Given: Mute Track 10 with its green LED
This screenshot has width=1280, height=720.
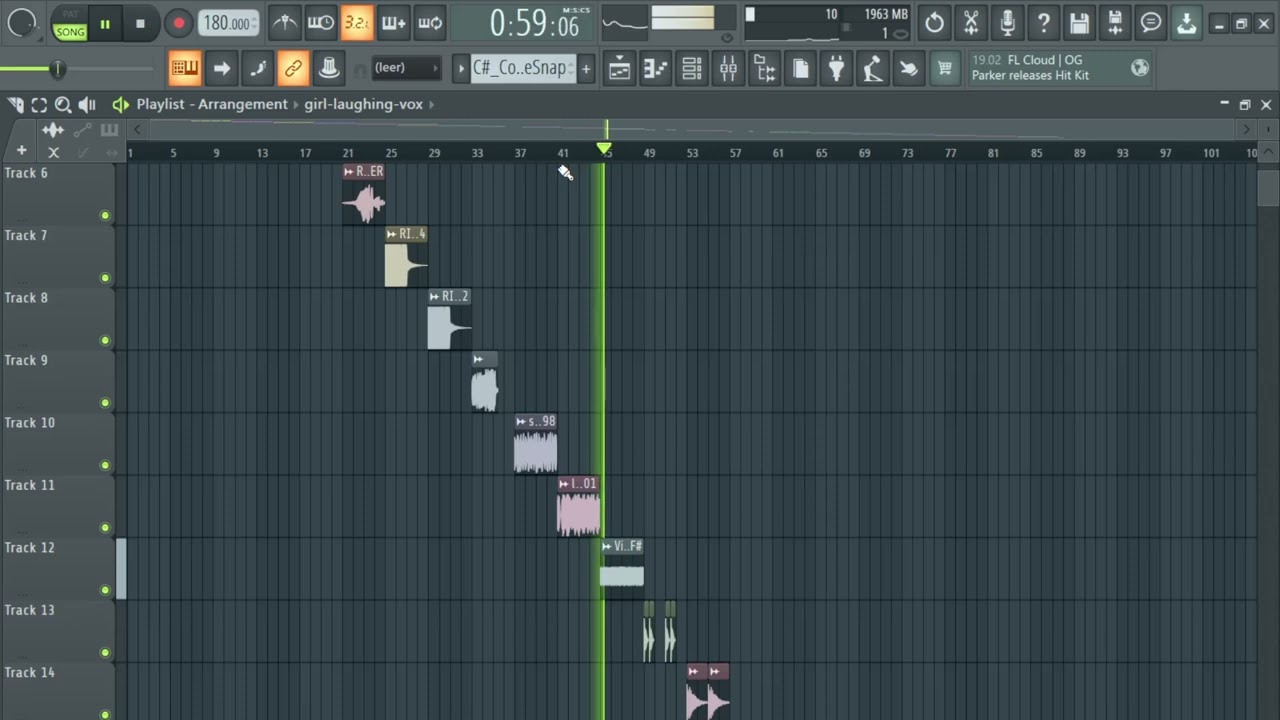Looking at the screenshot, I should (105, 465).
